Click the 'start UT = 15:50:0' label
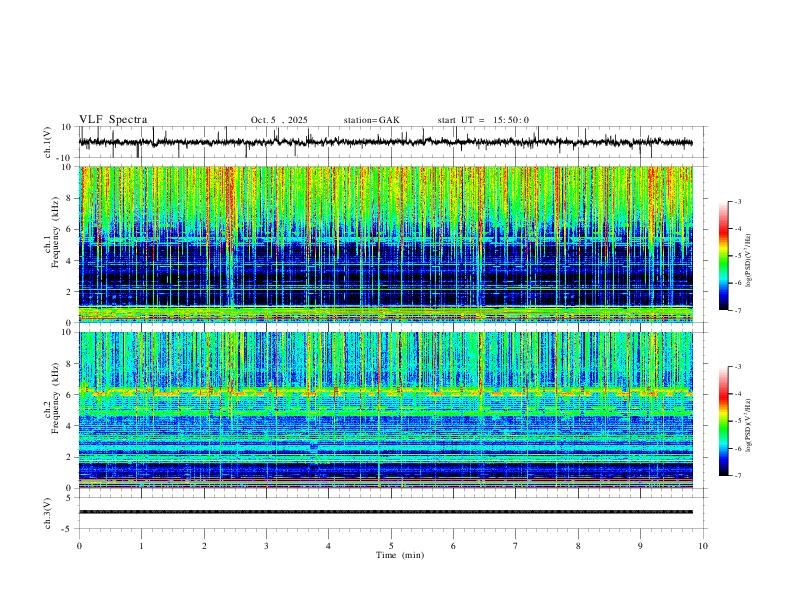The width and height of the screenshot is (792, 612). click(x=483, y=120)
